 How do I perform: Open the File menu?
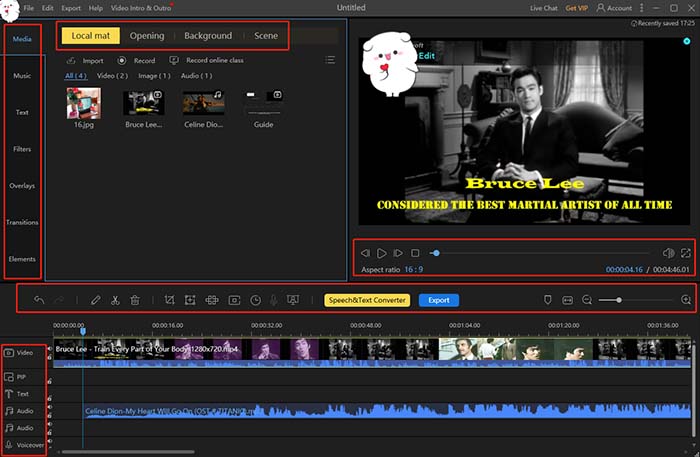point(29,8)
